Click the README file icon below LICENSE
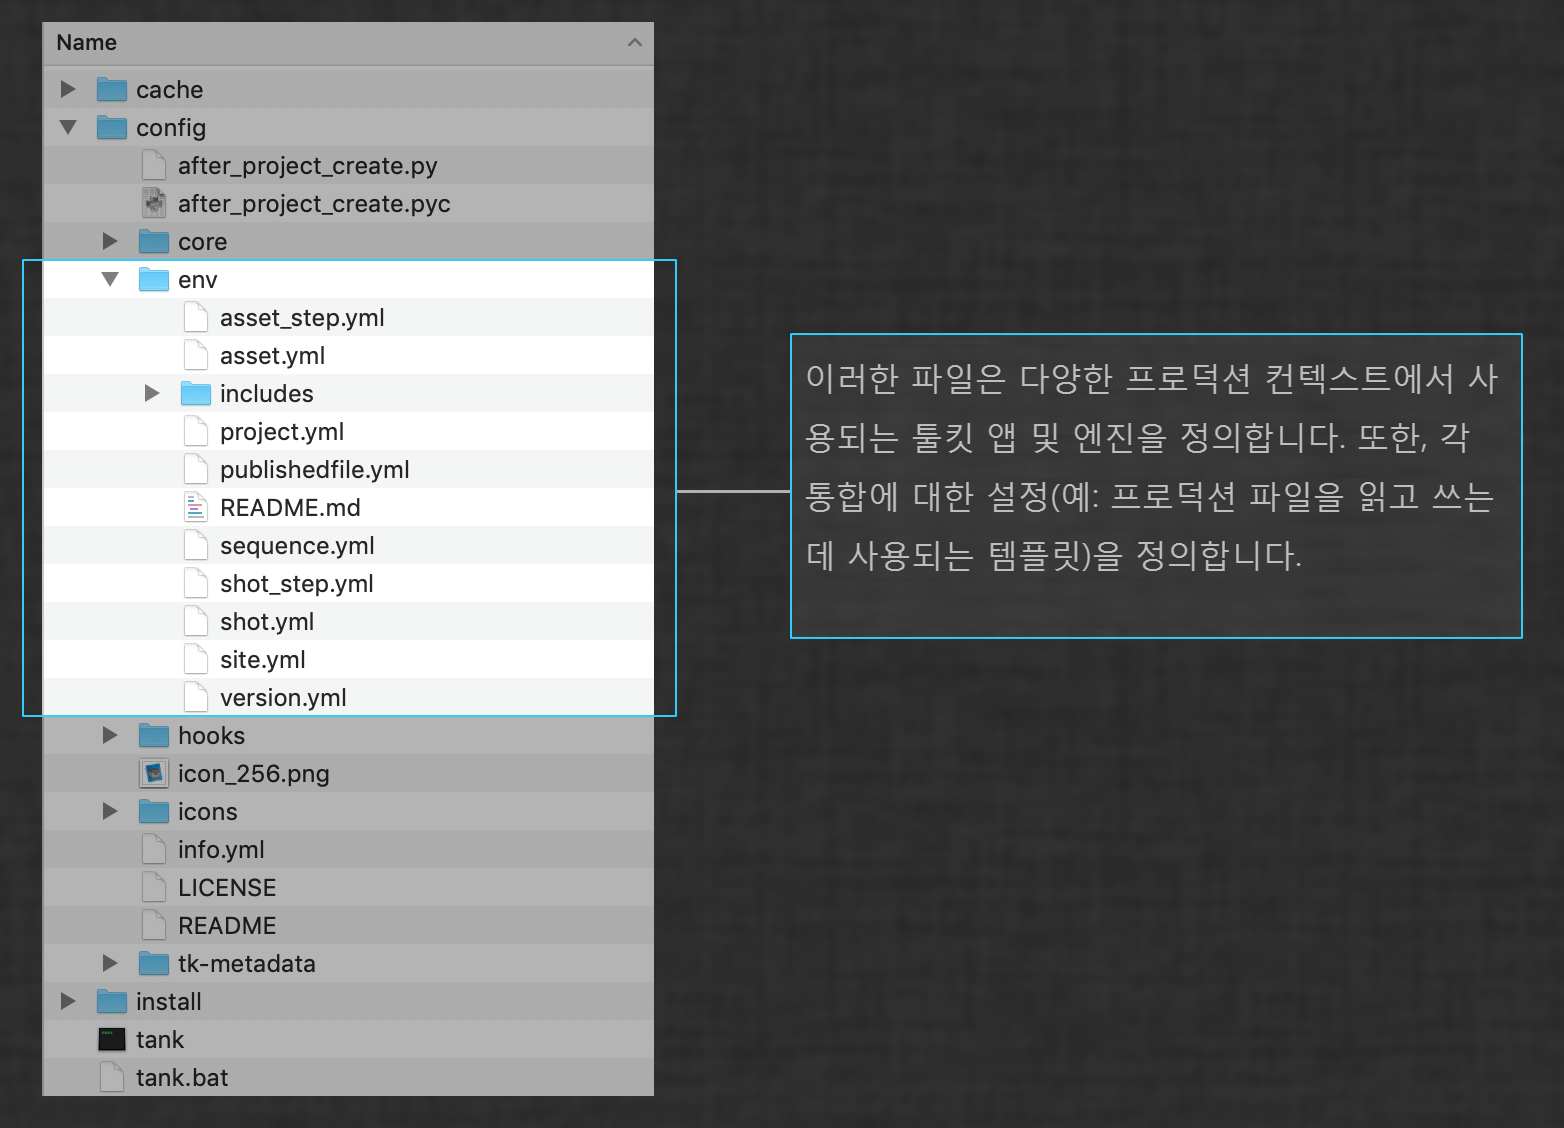 pyautogui.click(x=154, y=926)
